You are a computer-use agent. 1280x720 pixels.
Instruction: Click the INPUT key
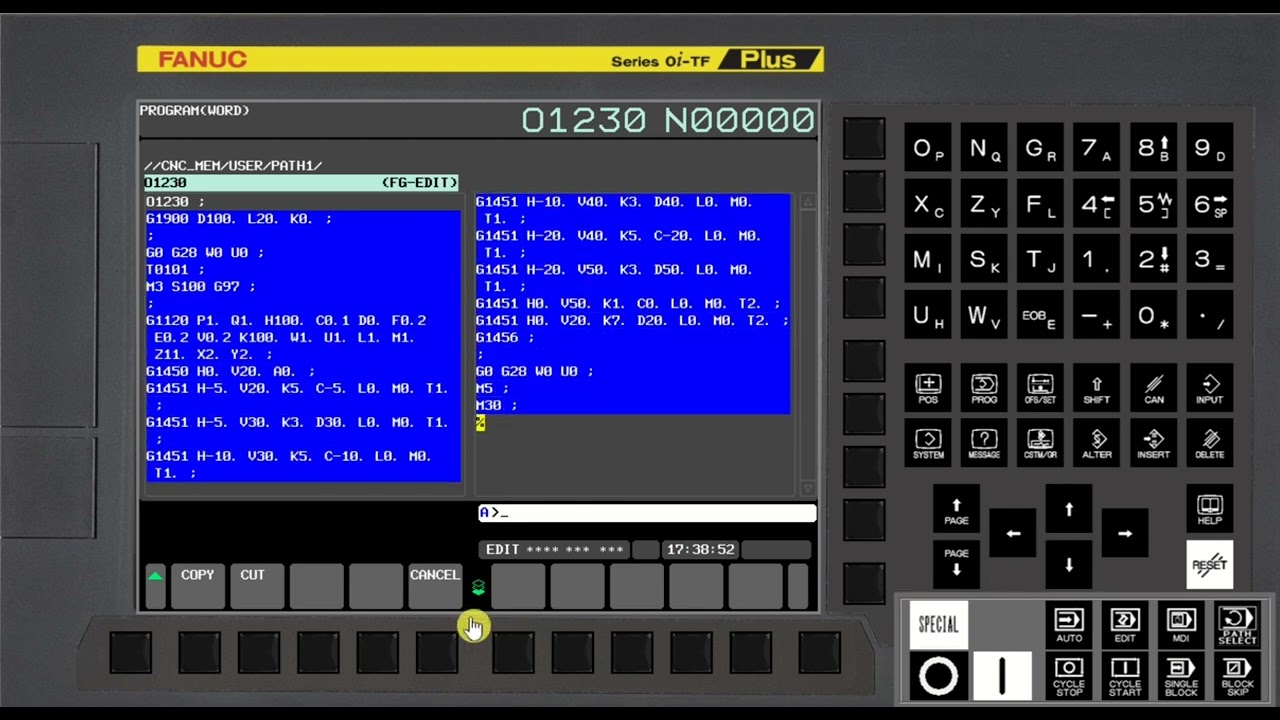click(1209, 389)
